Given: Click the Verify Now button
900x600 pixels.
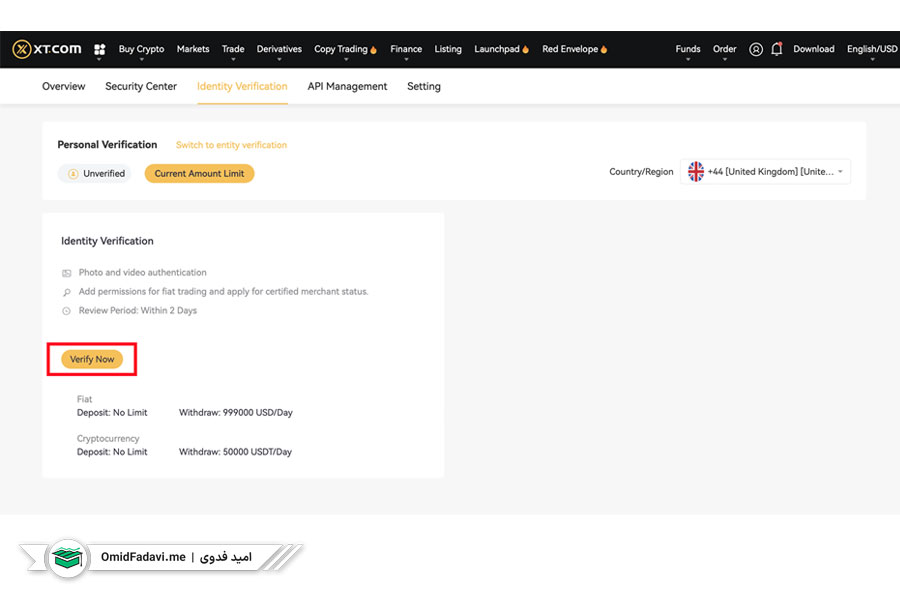Looking at the screenshot, I should tap(92, 359).
